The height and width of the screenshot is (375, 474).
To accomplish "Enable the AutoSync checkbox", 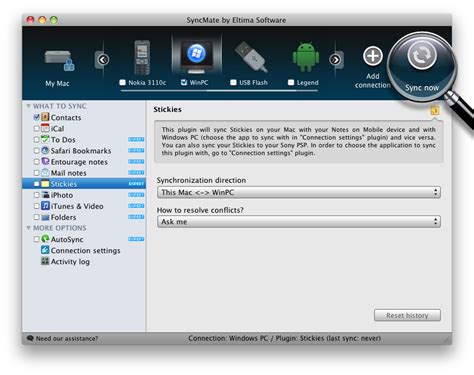I will pyautogui.click(x=37, y=239).
